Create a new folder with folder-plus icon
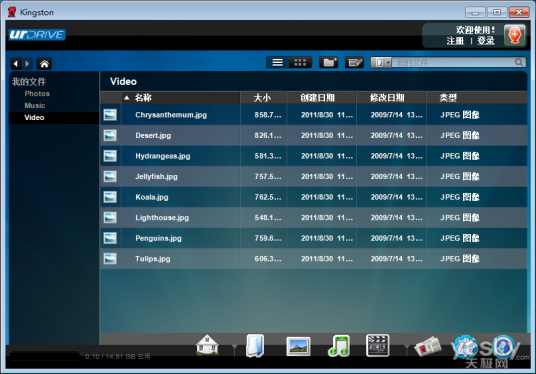 tap(329, 63)
